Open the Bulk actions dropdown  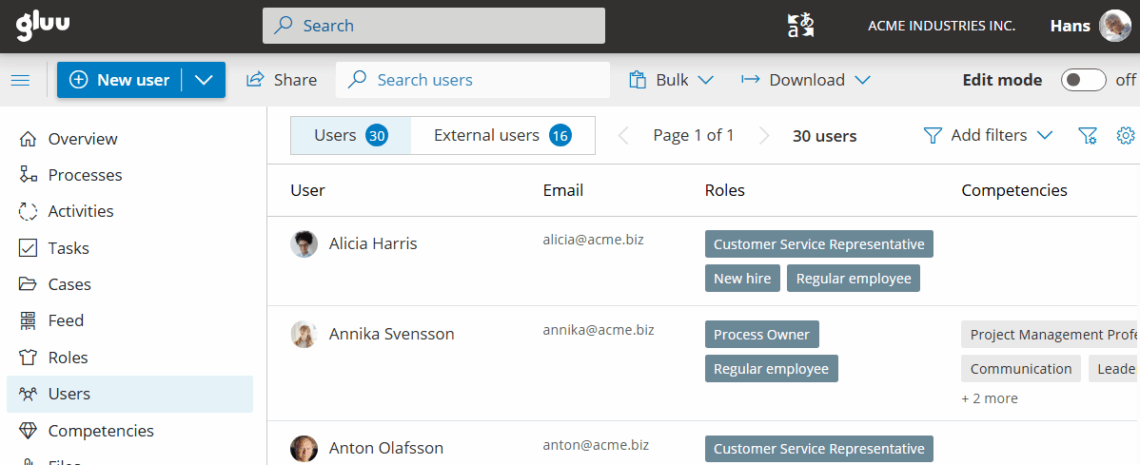(671, 80)
